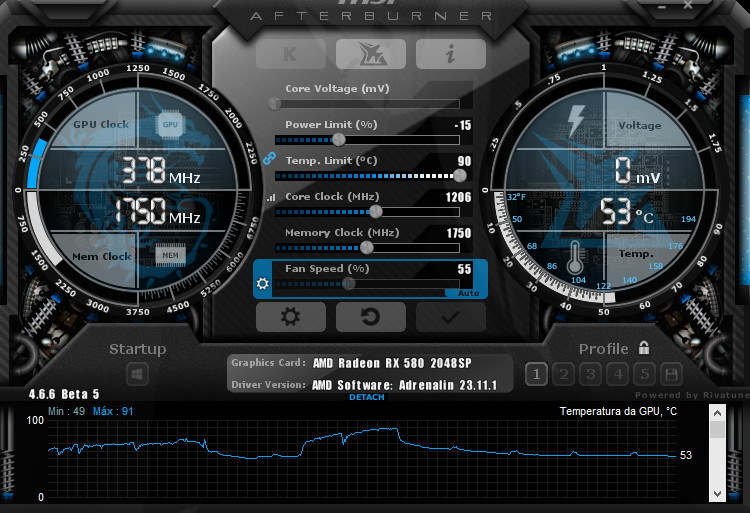
Task: Click the Min : 49 graph label
Action: tap(66, 411)
